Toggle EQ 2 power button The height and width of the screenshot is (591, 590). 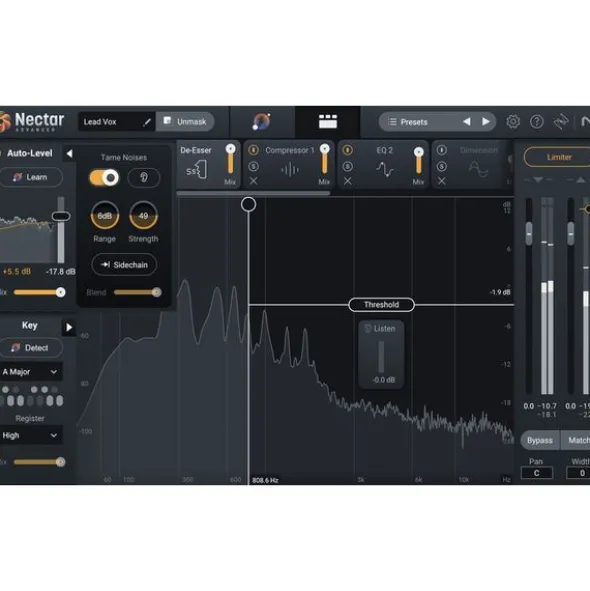pos(348,150)
